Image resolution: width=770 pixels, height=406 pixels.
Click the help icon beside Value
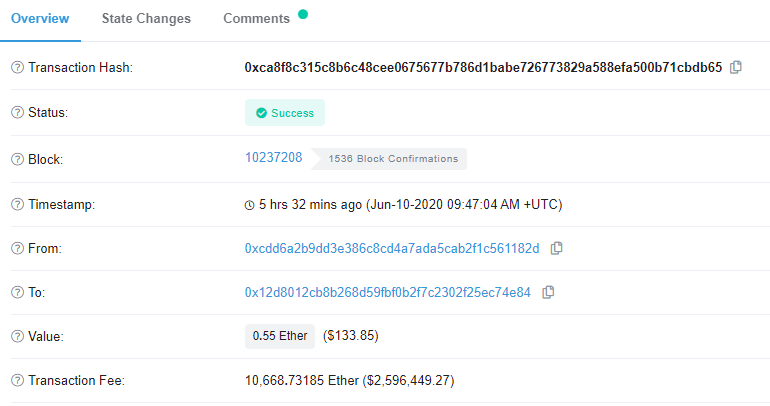pos(17,336)
